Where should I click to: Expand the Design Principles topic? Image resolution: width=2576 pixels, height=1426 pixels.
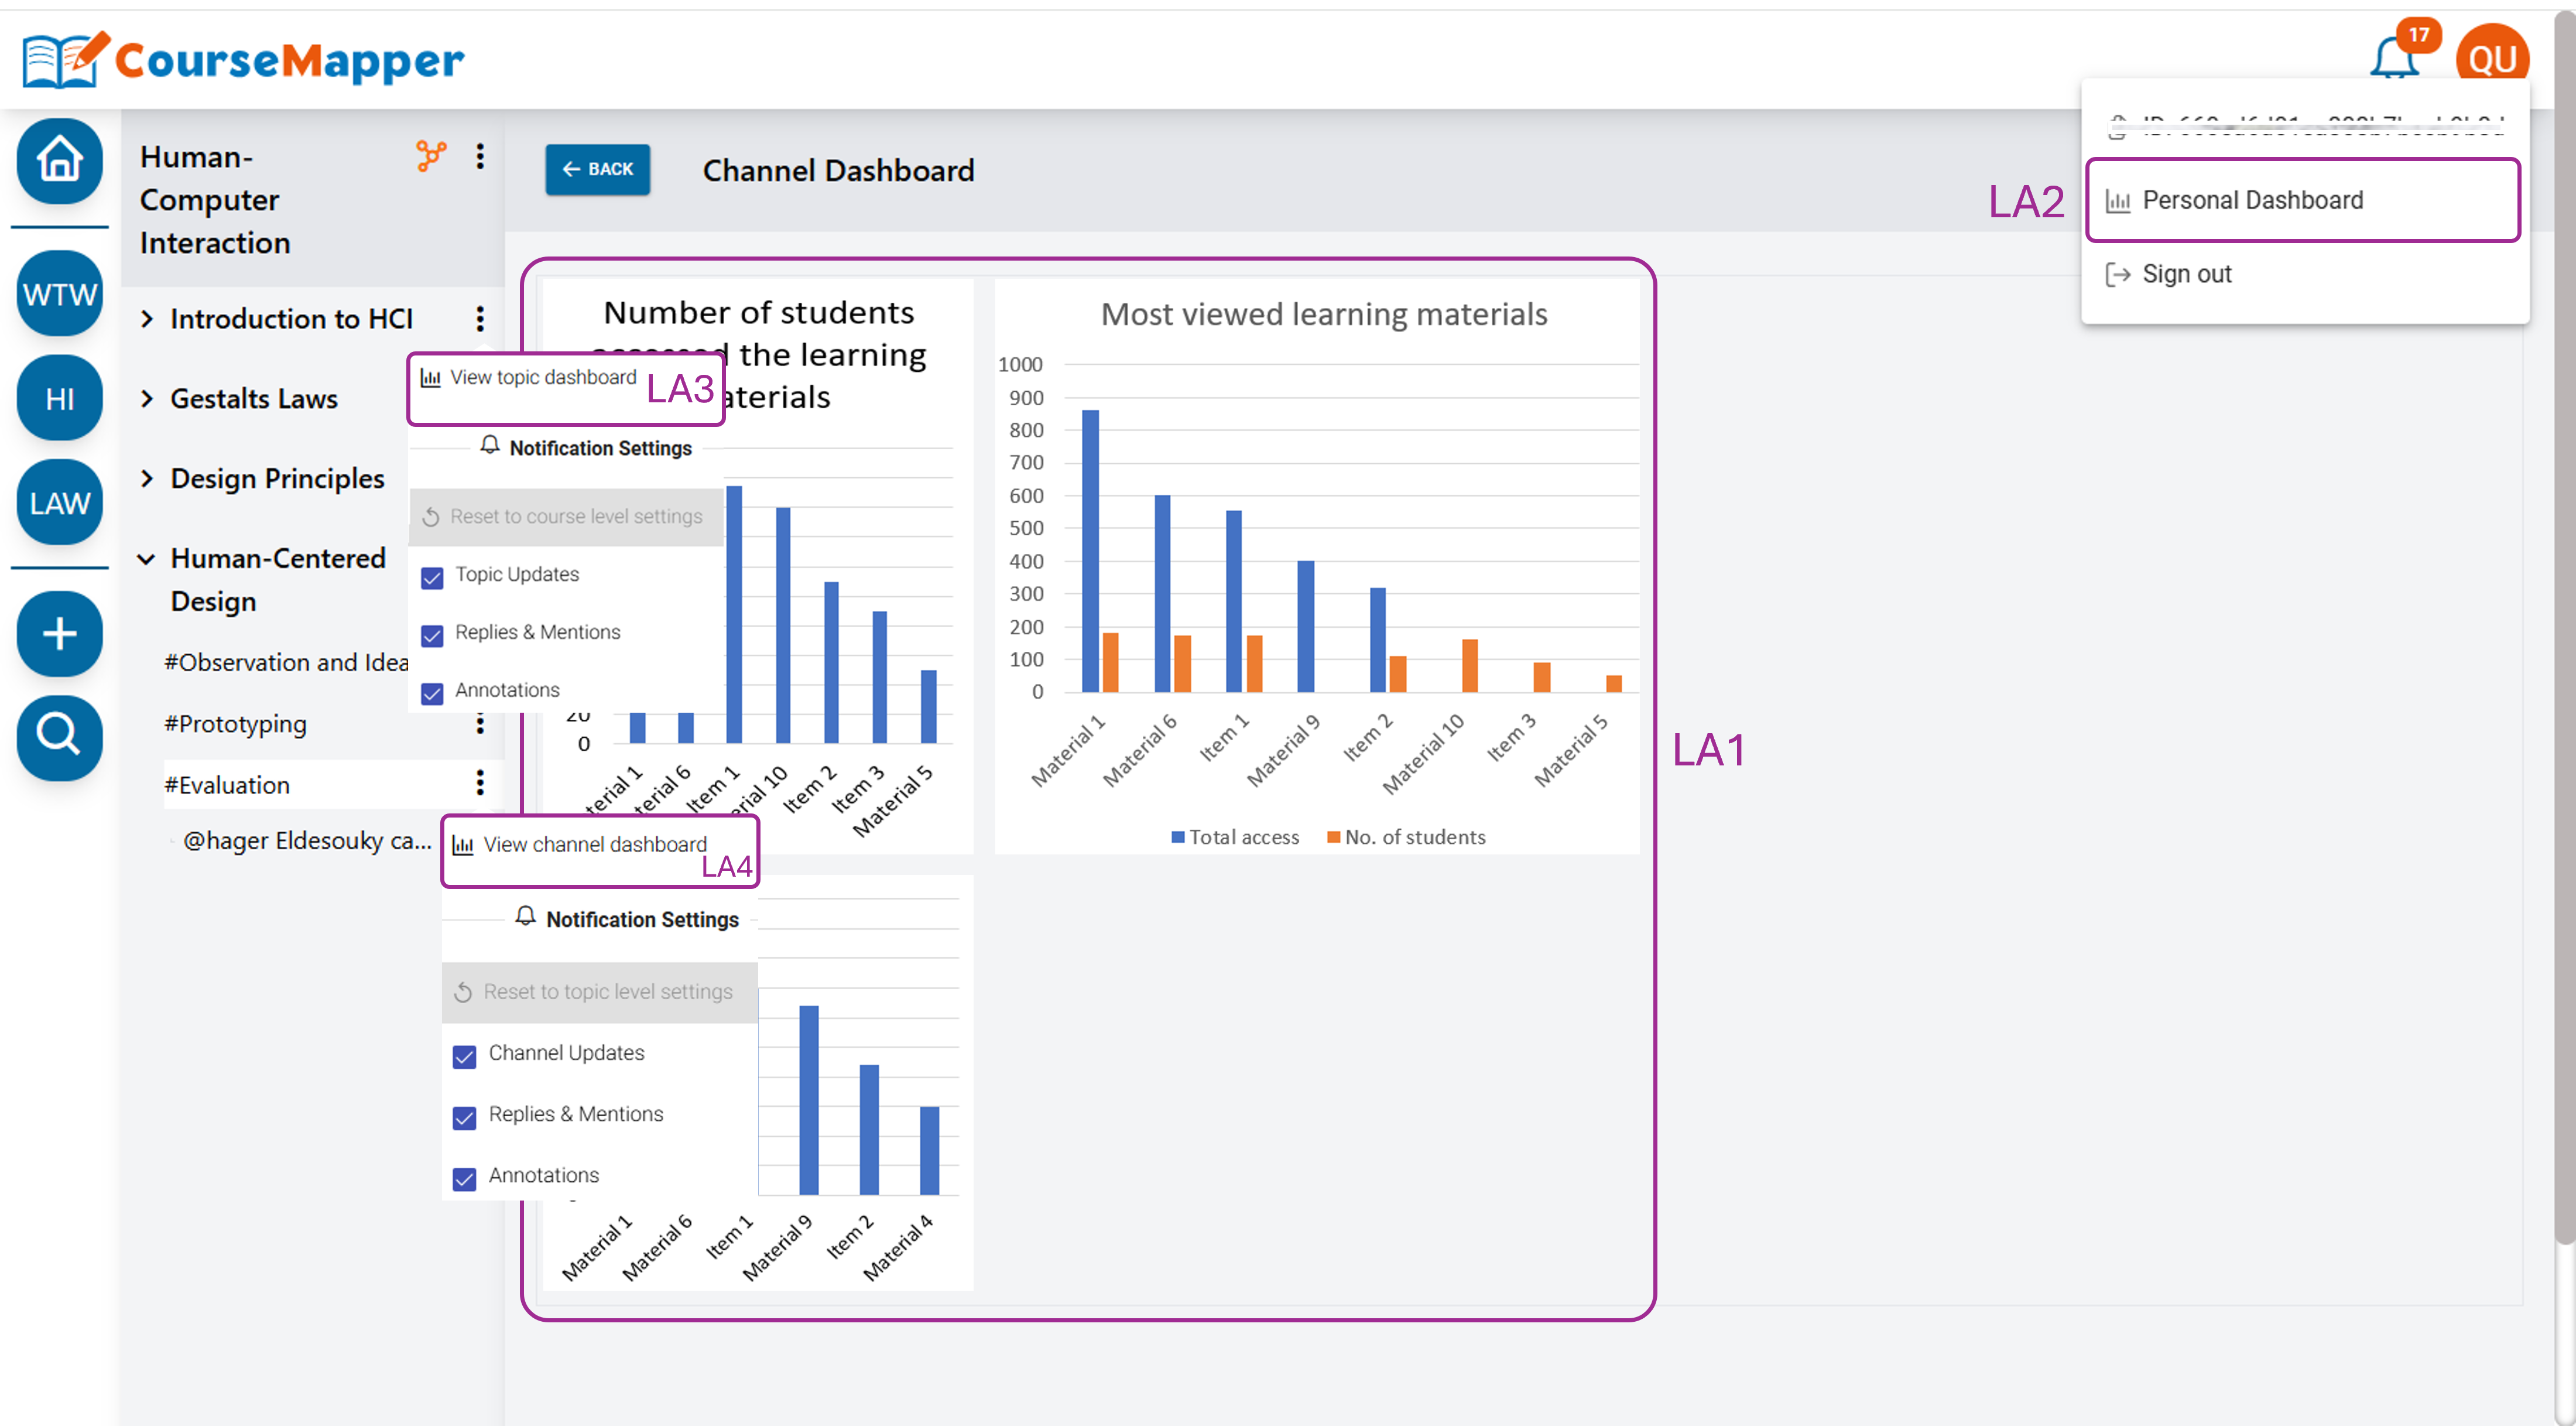coord(147,479)
